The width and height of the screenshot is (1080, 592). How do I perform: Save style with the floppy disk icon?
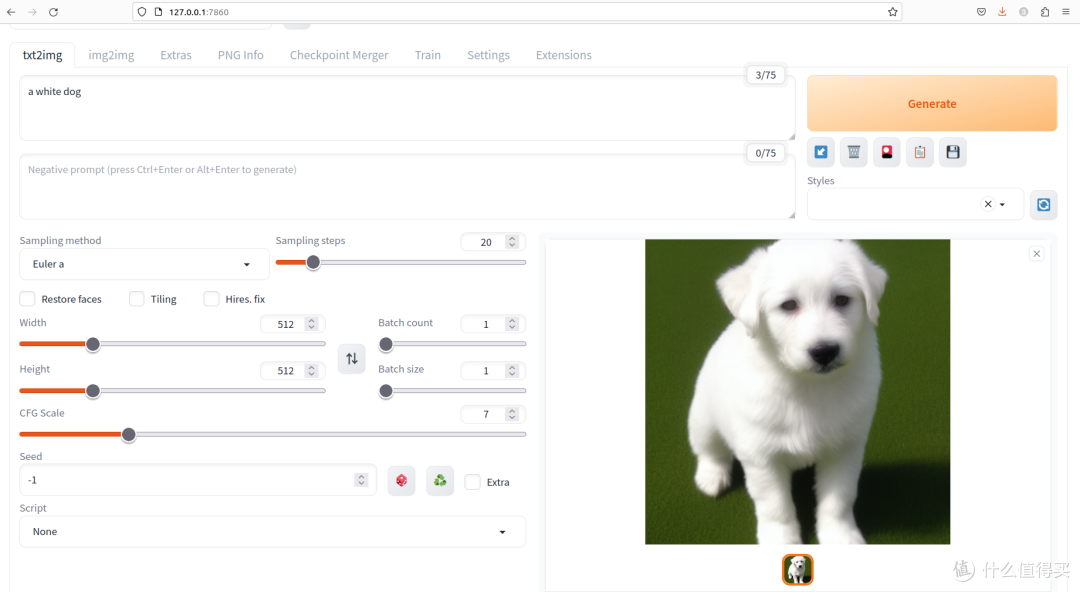click(953, 152)
